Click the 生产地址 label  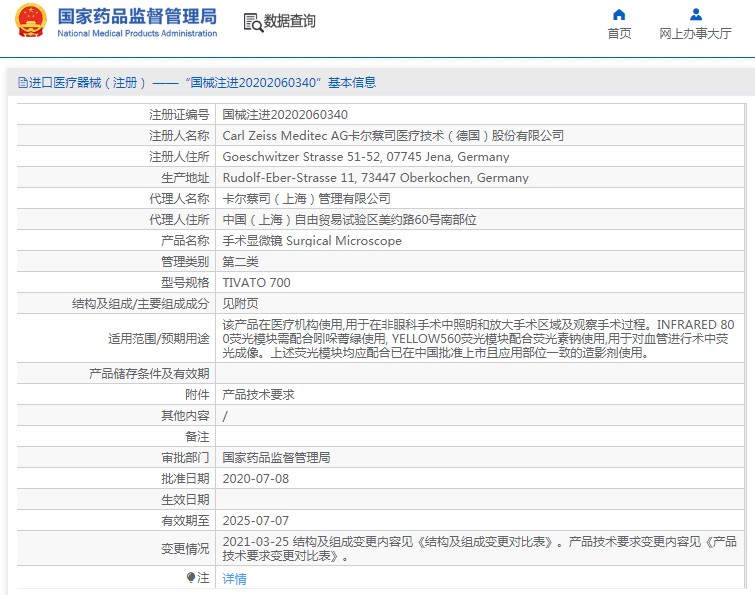pyautogui.click(x=185, y=178)
